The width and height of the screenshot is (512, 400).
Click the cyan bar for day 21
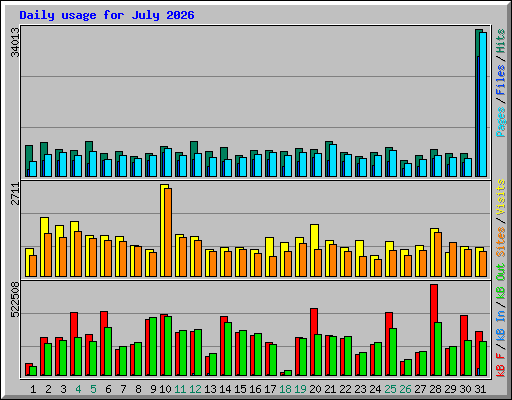click(x=333, y=160)
